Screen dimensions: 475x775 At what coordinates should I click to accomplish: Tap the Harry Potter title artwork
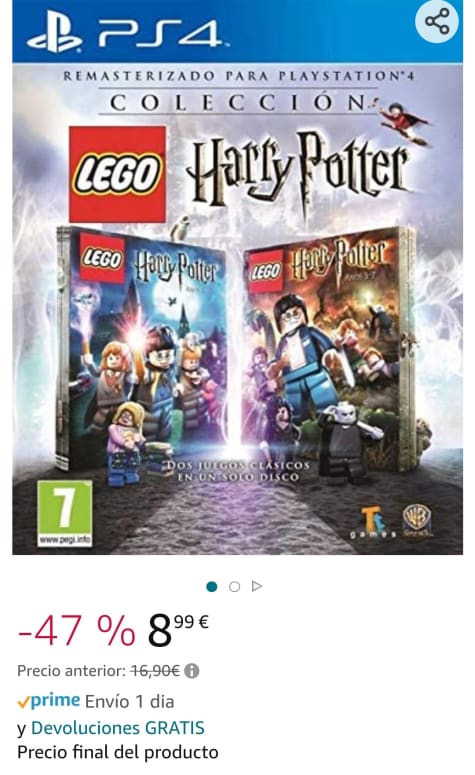298,170
